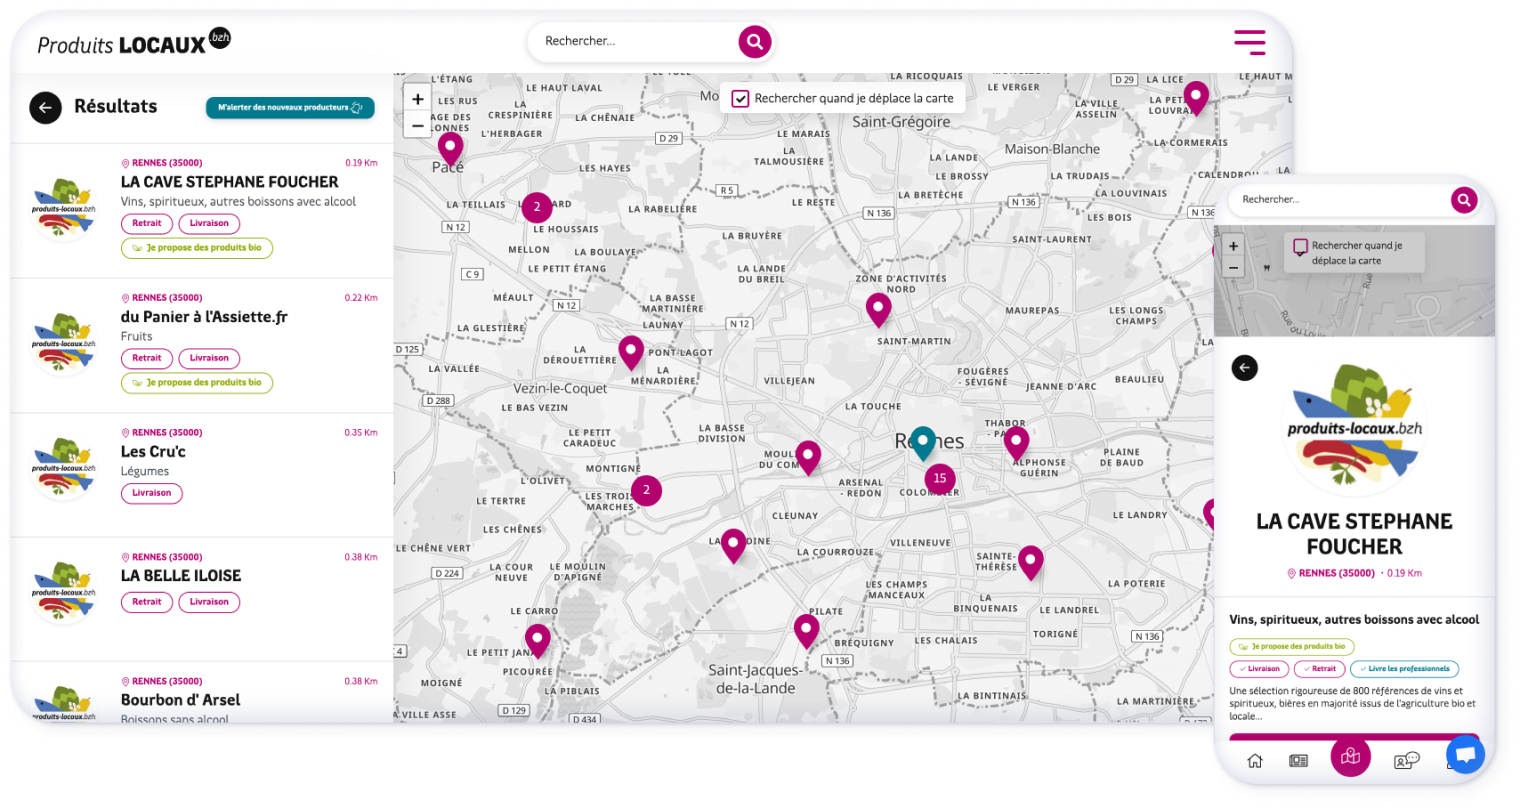
Task: Tap the magenta map button in mobile nav
Action: [1350, 757]
